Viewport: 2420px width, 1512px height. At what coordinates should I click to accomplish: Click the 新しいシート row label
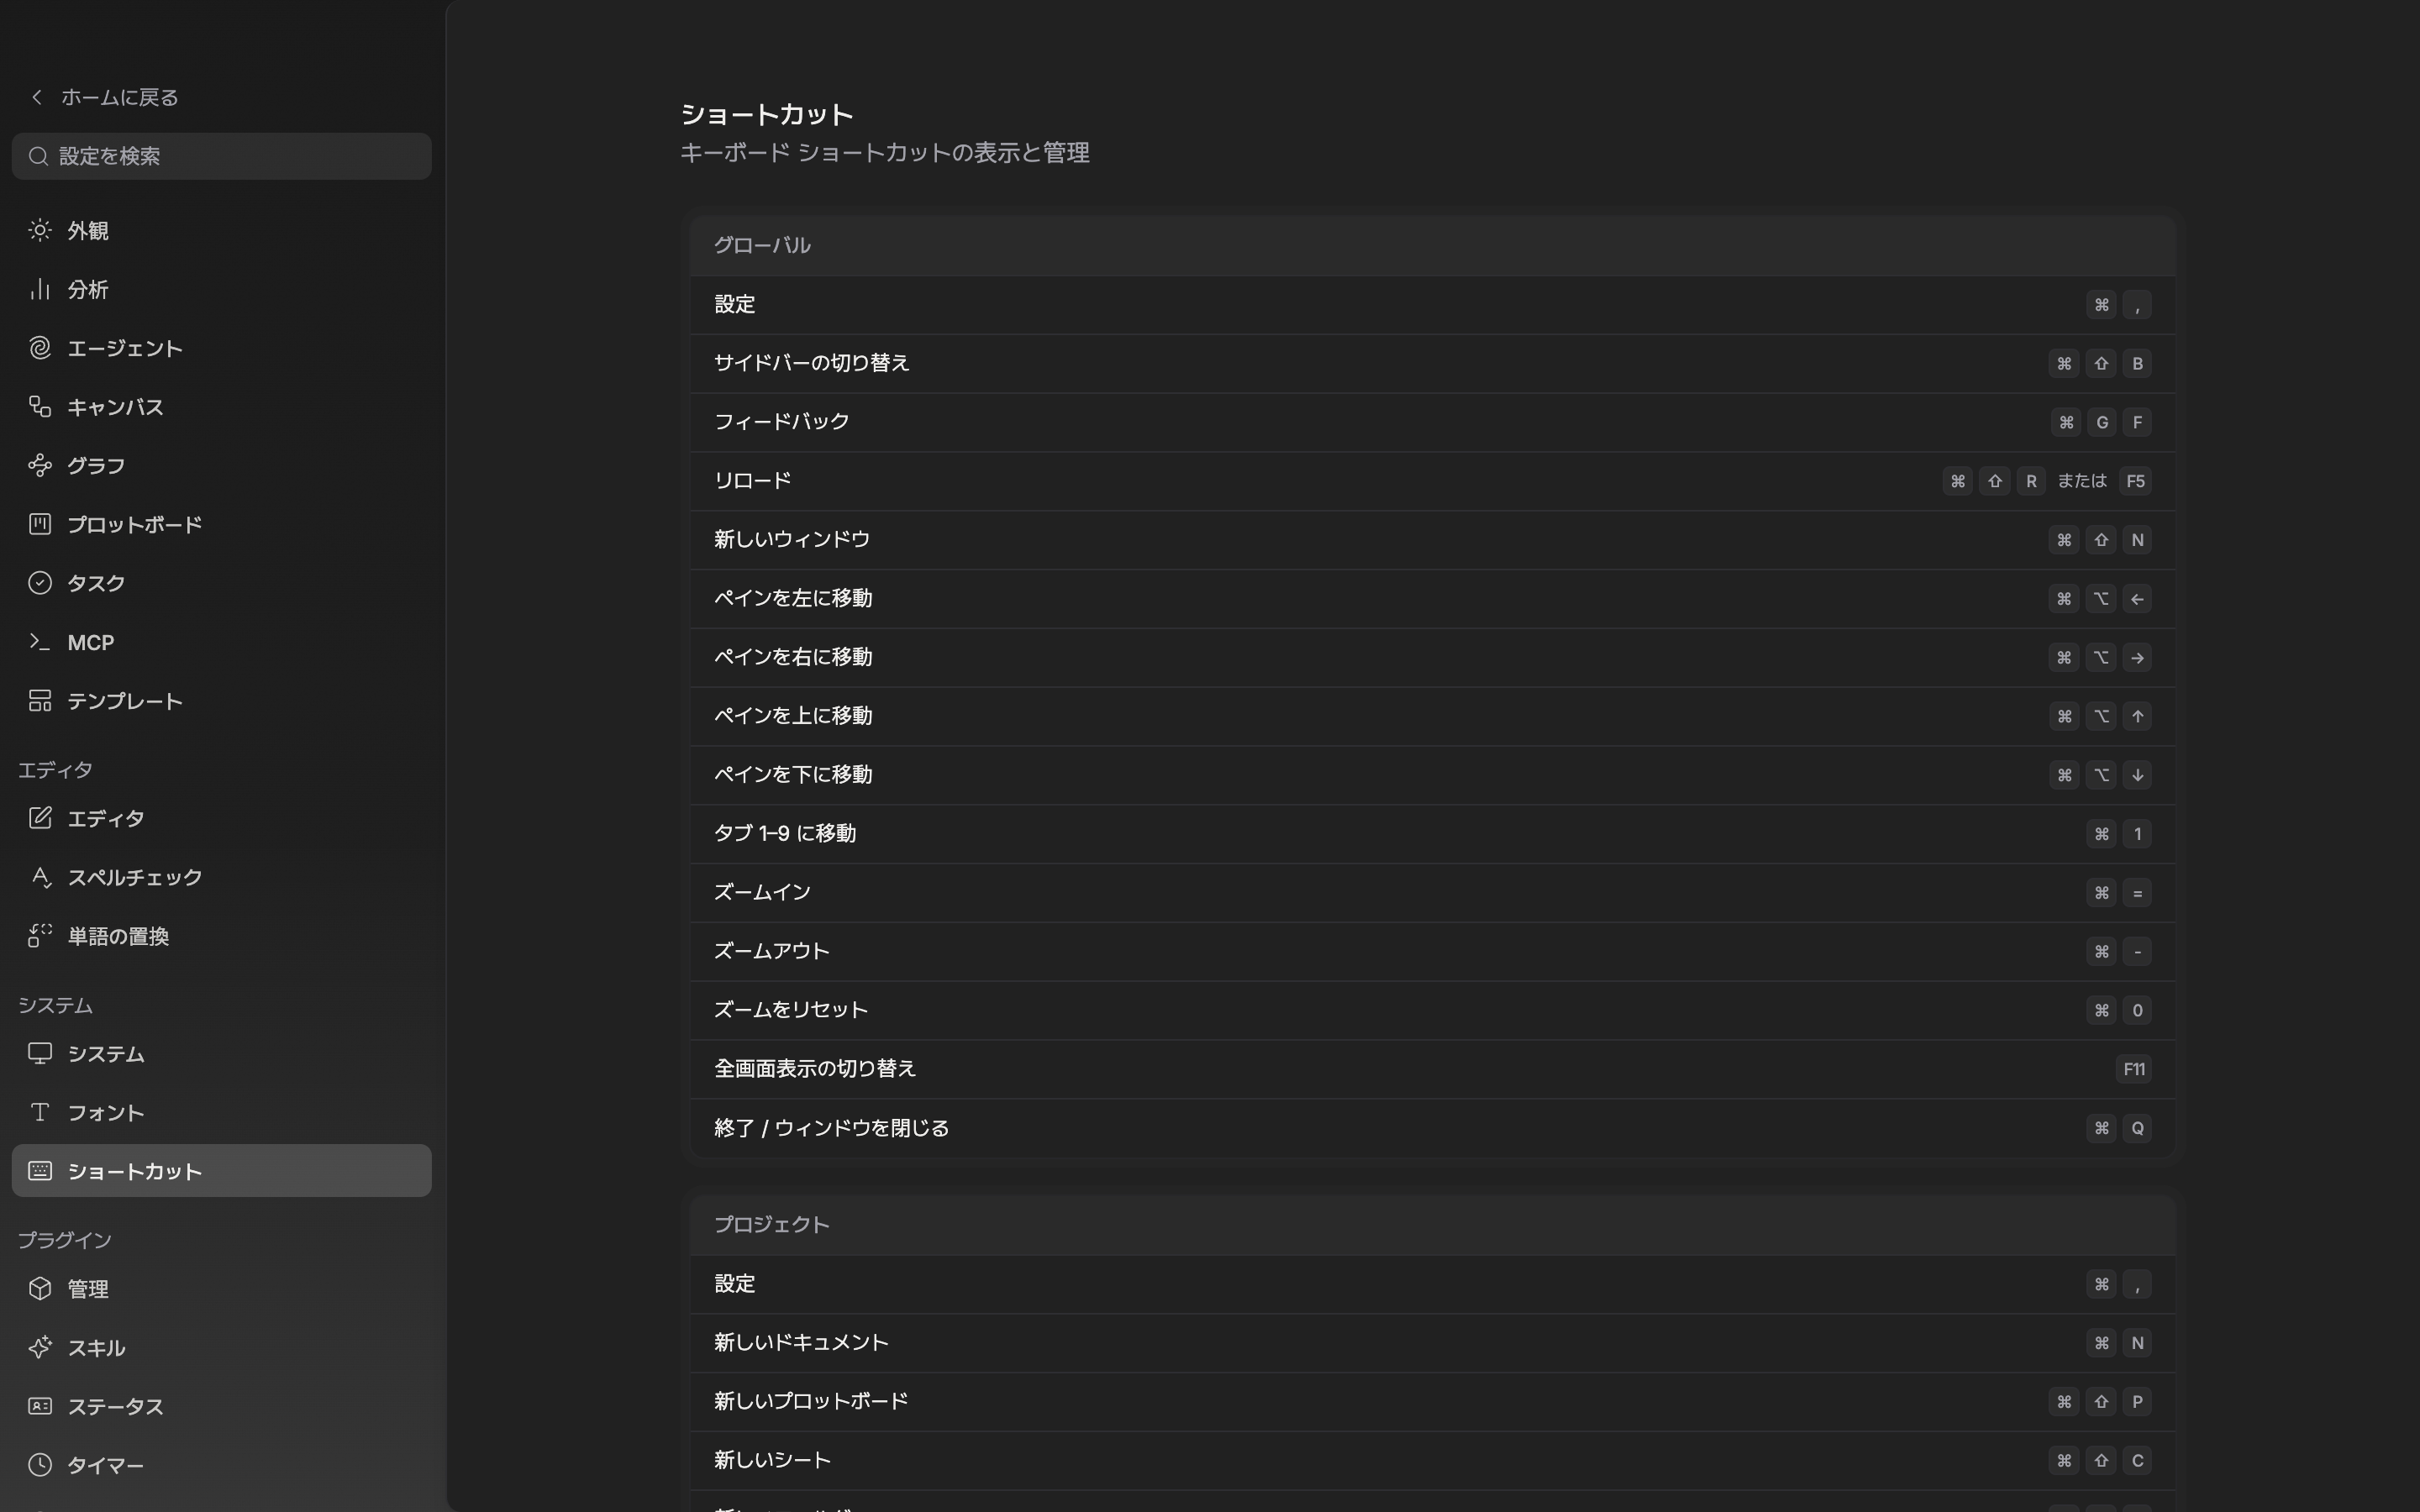click(x=772, y=1461)
